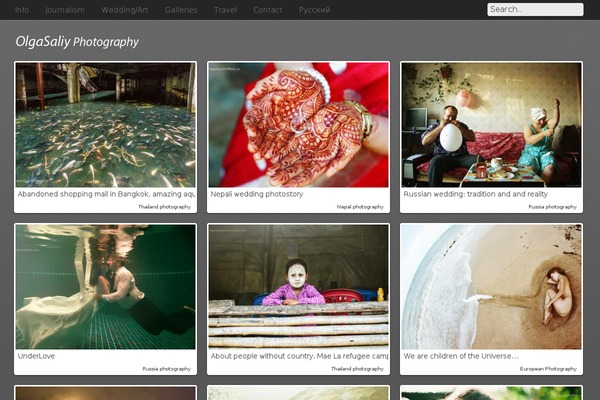This screenshot has width=600, height=400.
Task: Open the underwater couple photo
Action: tap(106, 287)
